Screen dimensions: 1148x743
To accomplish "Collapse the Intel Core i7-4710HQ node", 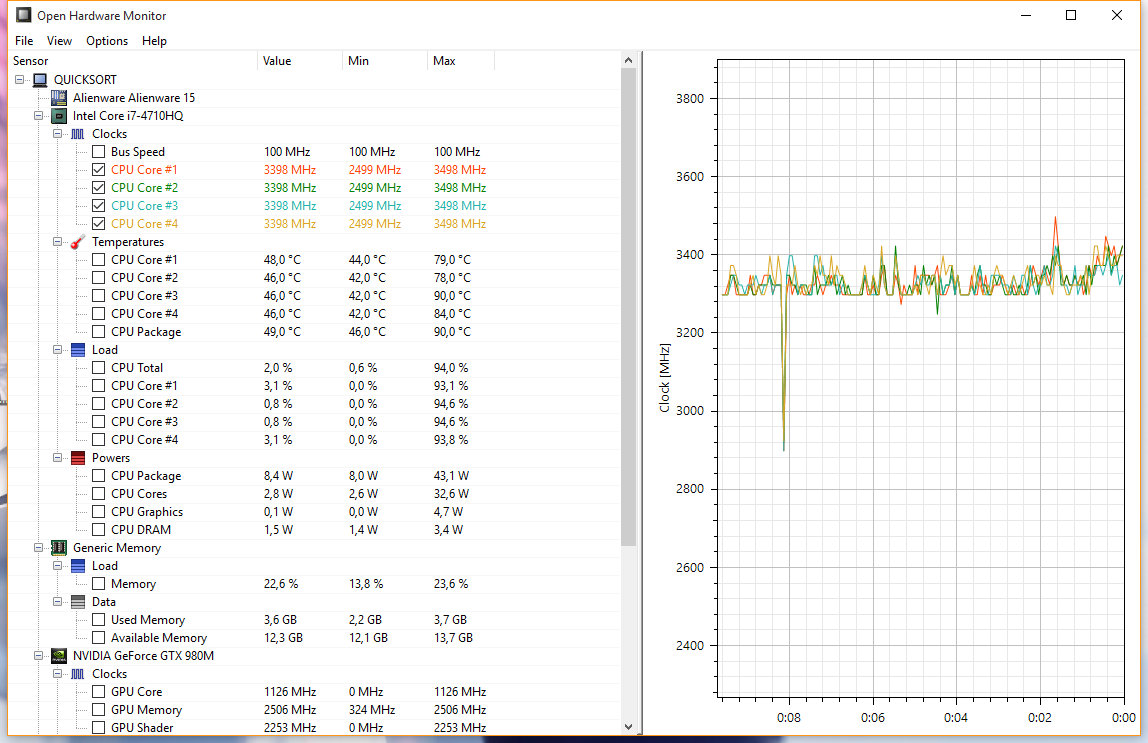I will 39,116.
